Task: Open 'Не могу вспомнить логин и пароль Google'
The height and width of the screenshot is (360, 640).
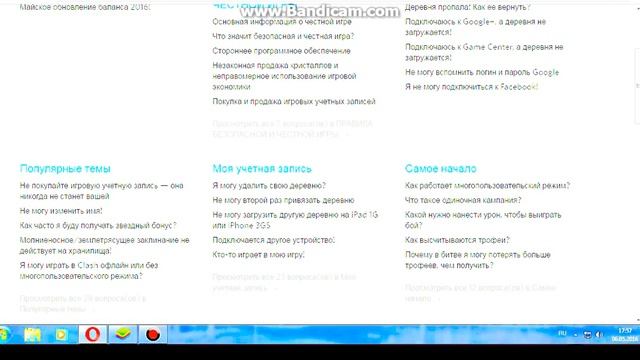Action: coord(482,72)
